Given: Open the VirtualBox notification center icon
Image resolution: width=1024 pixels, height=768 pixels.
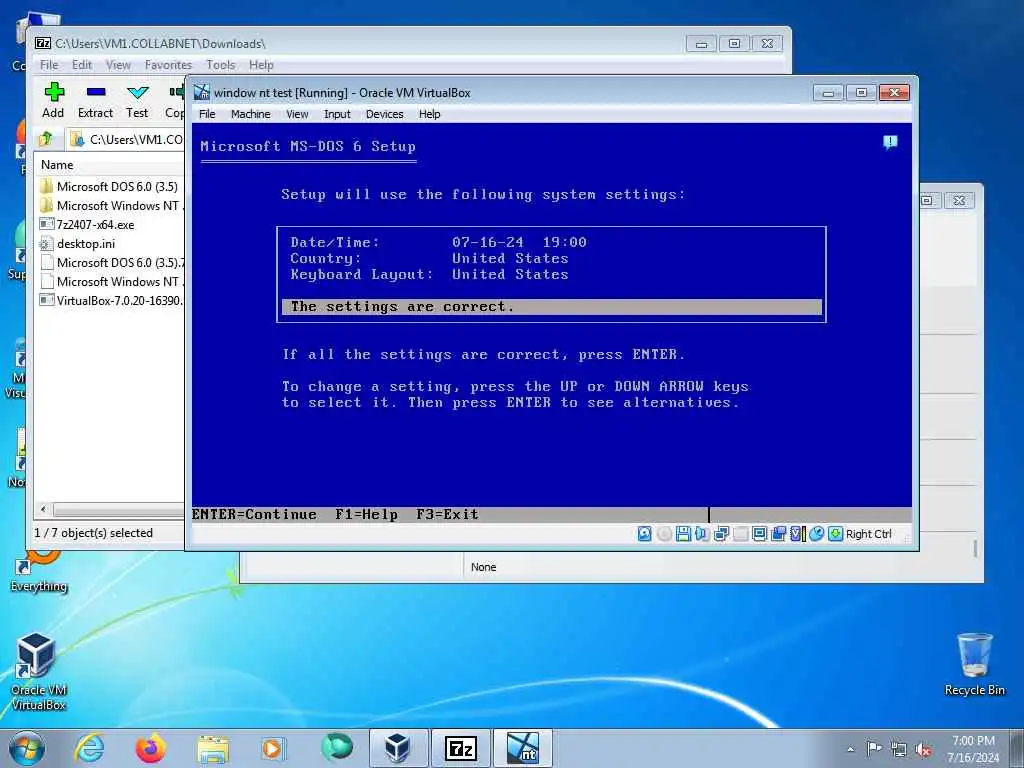Looking at the screenshot, I should coord(890,142).
